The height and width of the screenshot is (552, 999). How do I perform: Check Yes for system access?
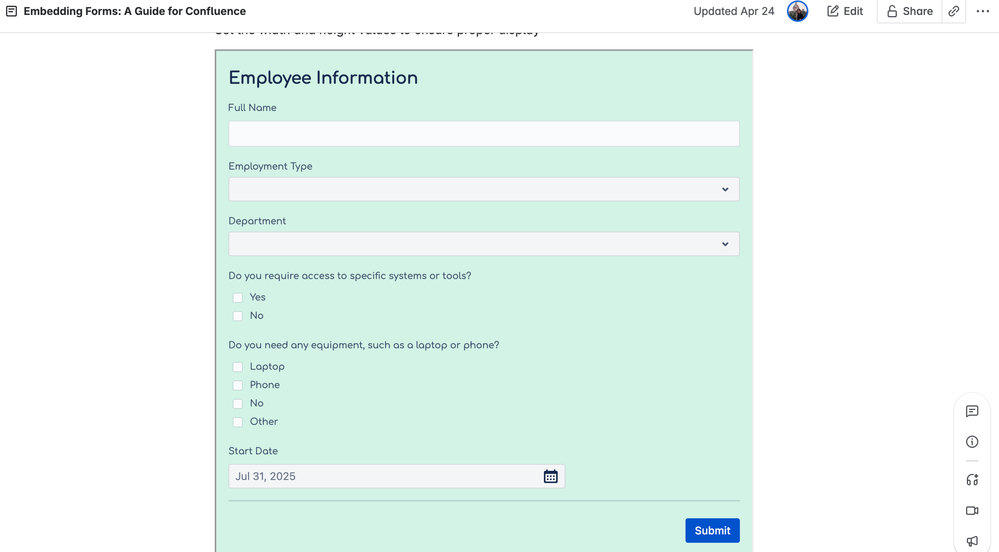[x=238, y=298]
